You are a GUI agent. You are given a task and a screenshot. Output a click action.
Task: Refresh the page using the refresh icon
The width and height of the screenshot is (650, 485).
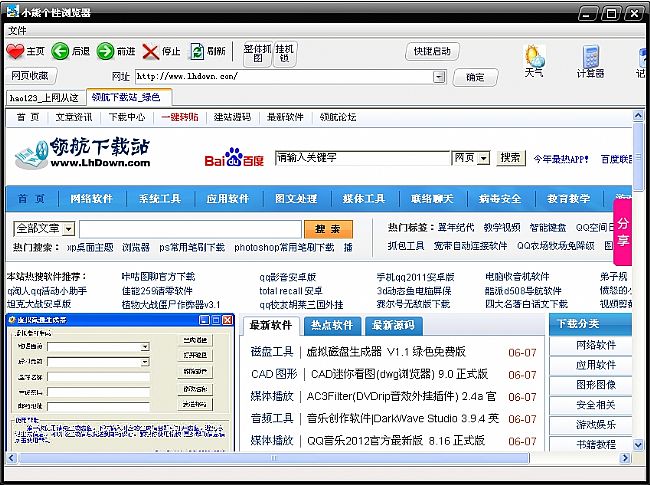click(197, 51)
